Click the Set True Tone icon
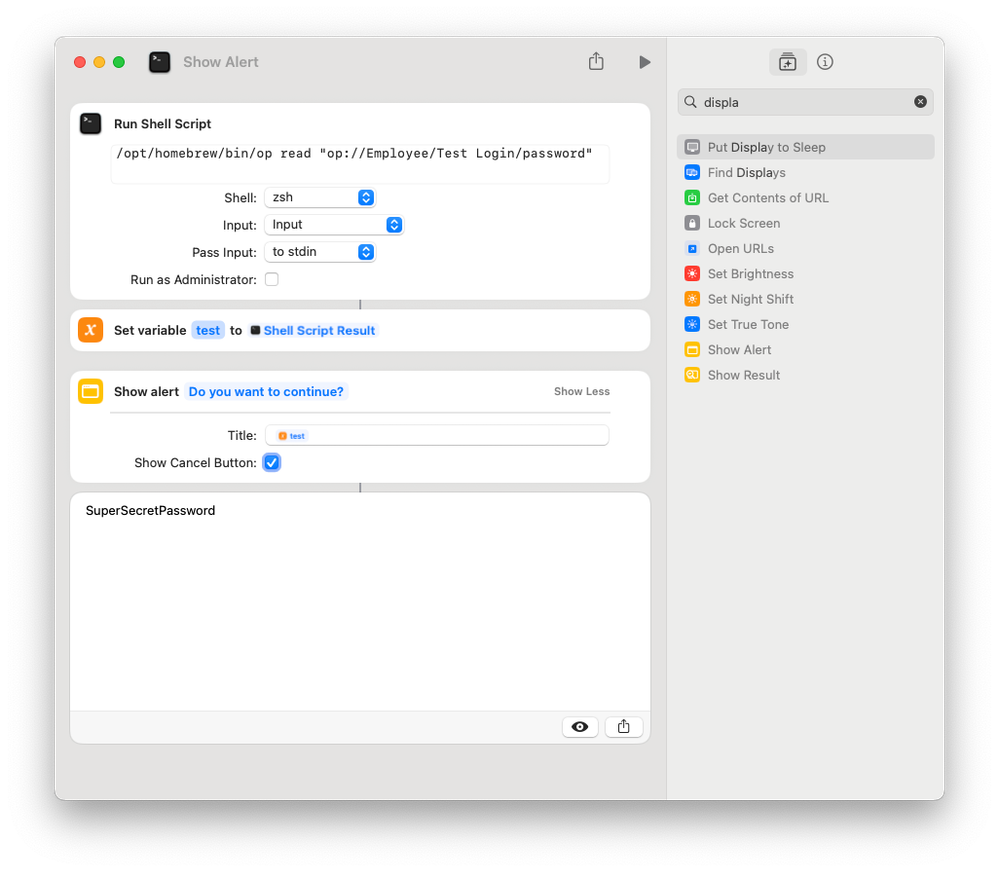Image resolution: width=999 pixels, height=872 pixels. tap(692, 324)
